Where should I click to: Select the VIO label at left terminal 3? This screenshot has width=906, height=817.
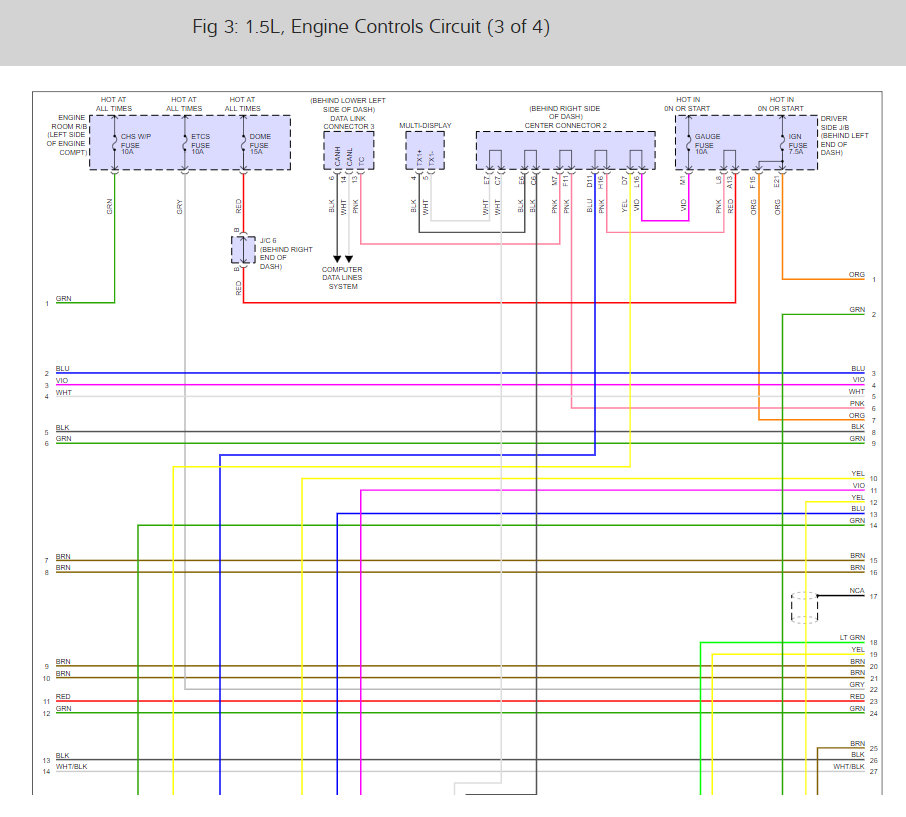click(62, 381)
